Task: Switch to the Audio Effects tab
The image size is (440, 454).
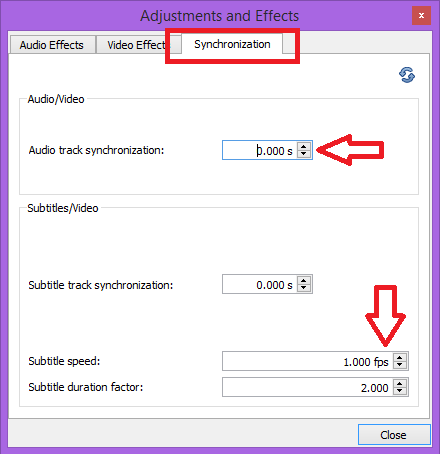Action: point(52,45)
